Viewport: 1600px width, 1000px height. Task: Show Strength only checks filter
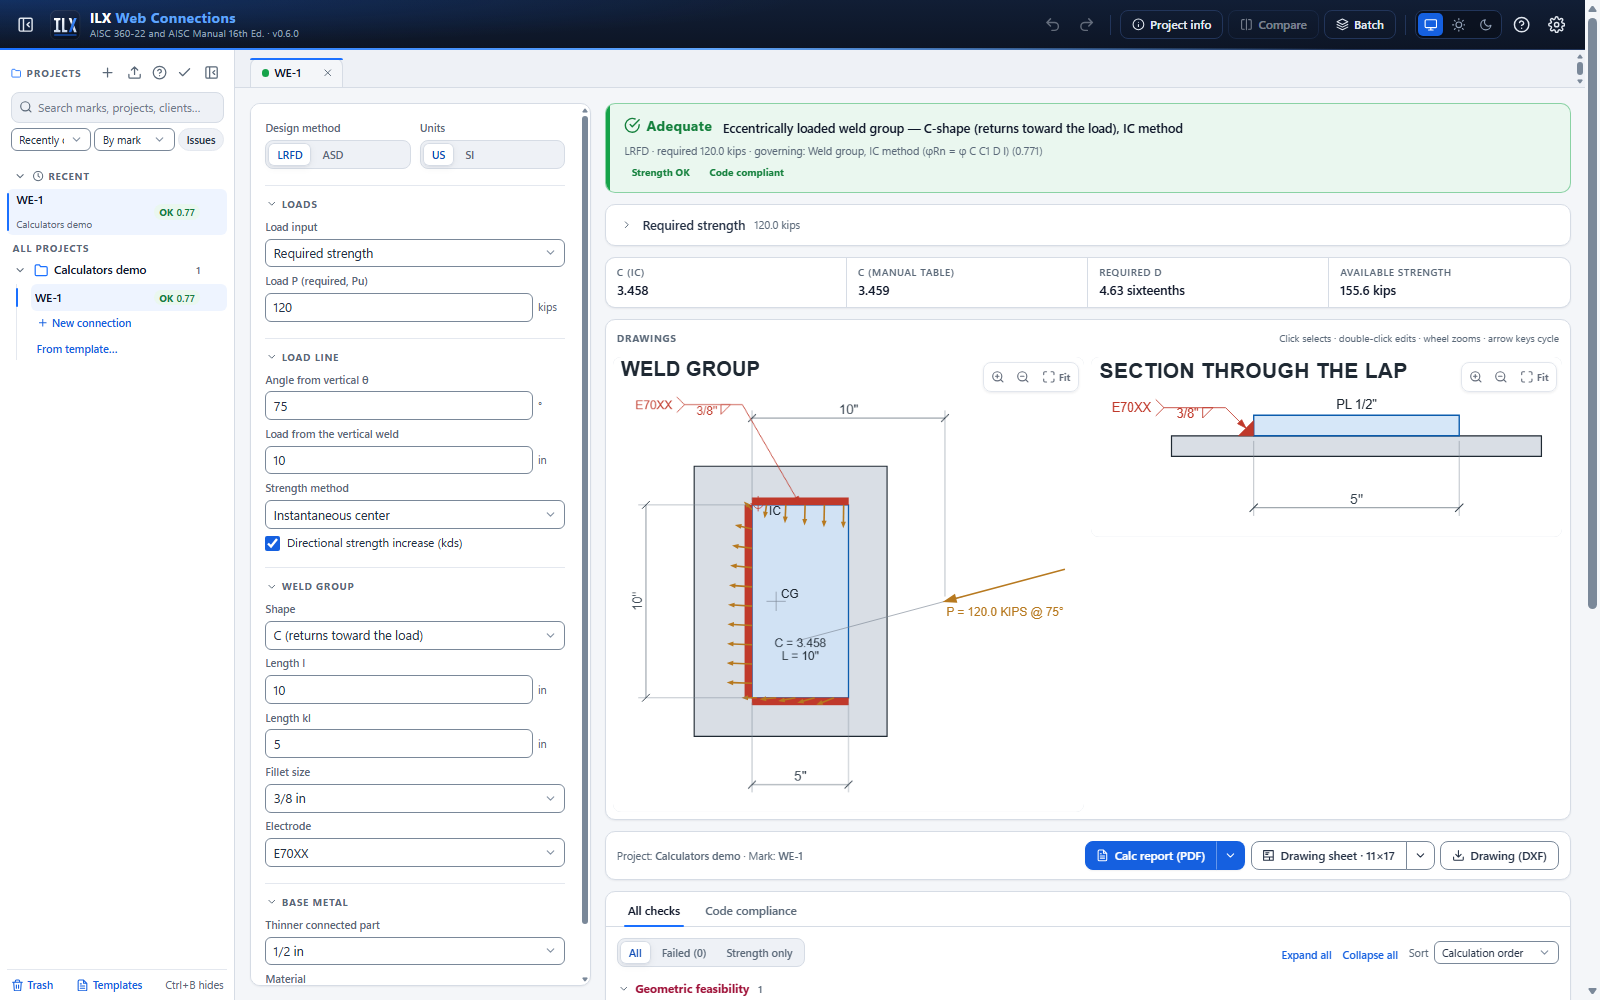coord(759,953)
